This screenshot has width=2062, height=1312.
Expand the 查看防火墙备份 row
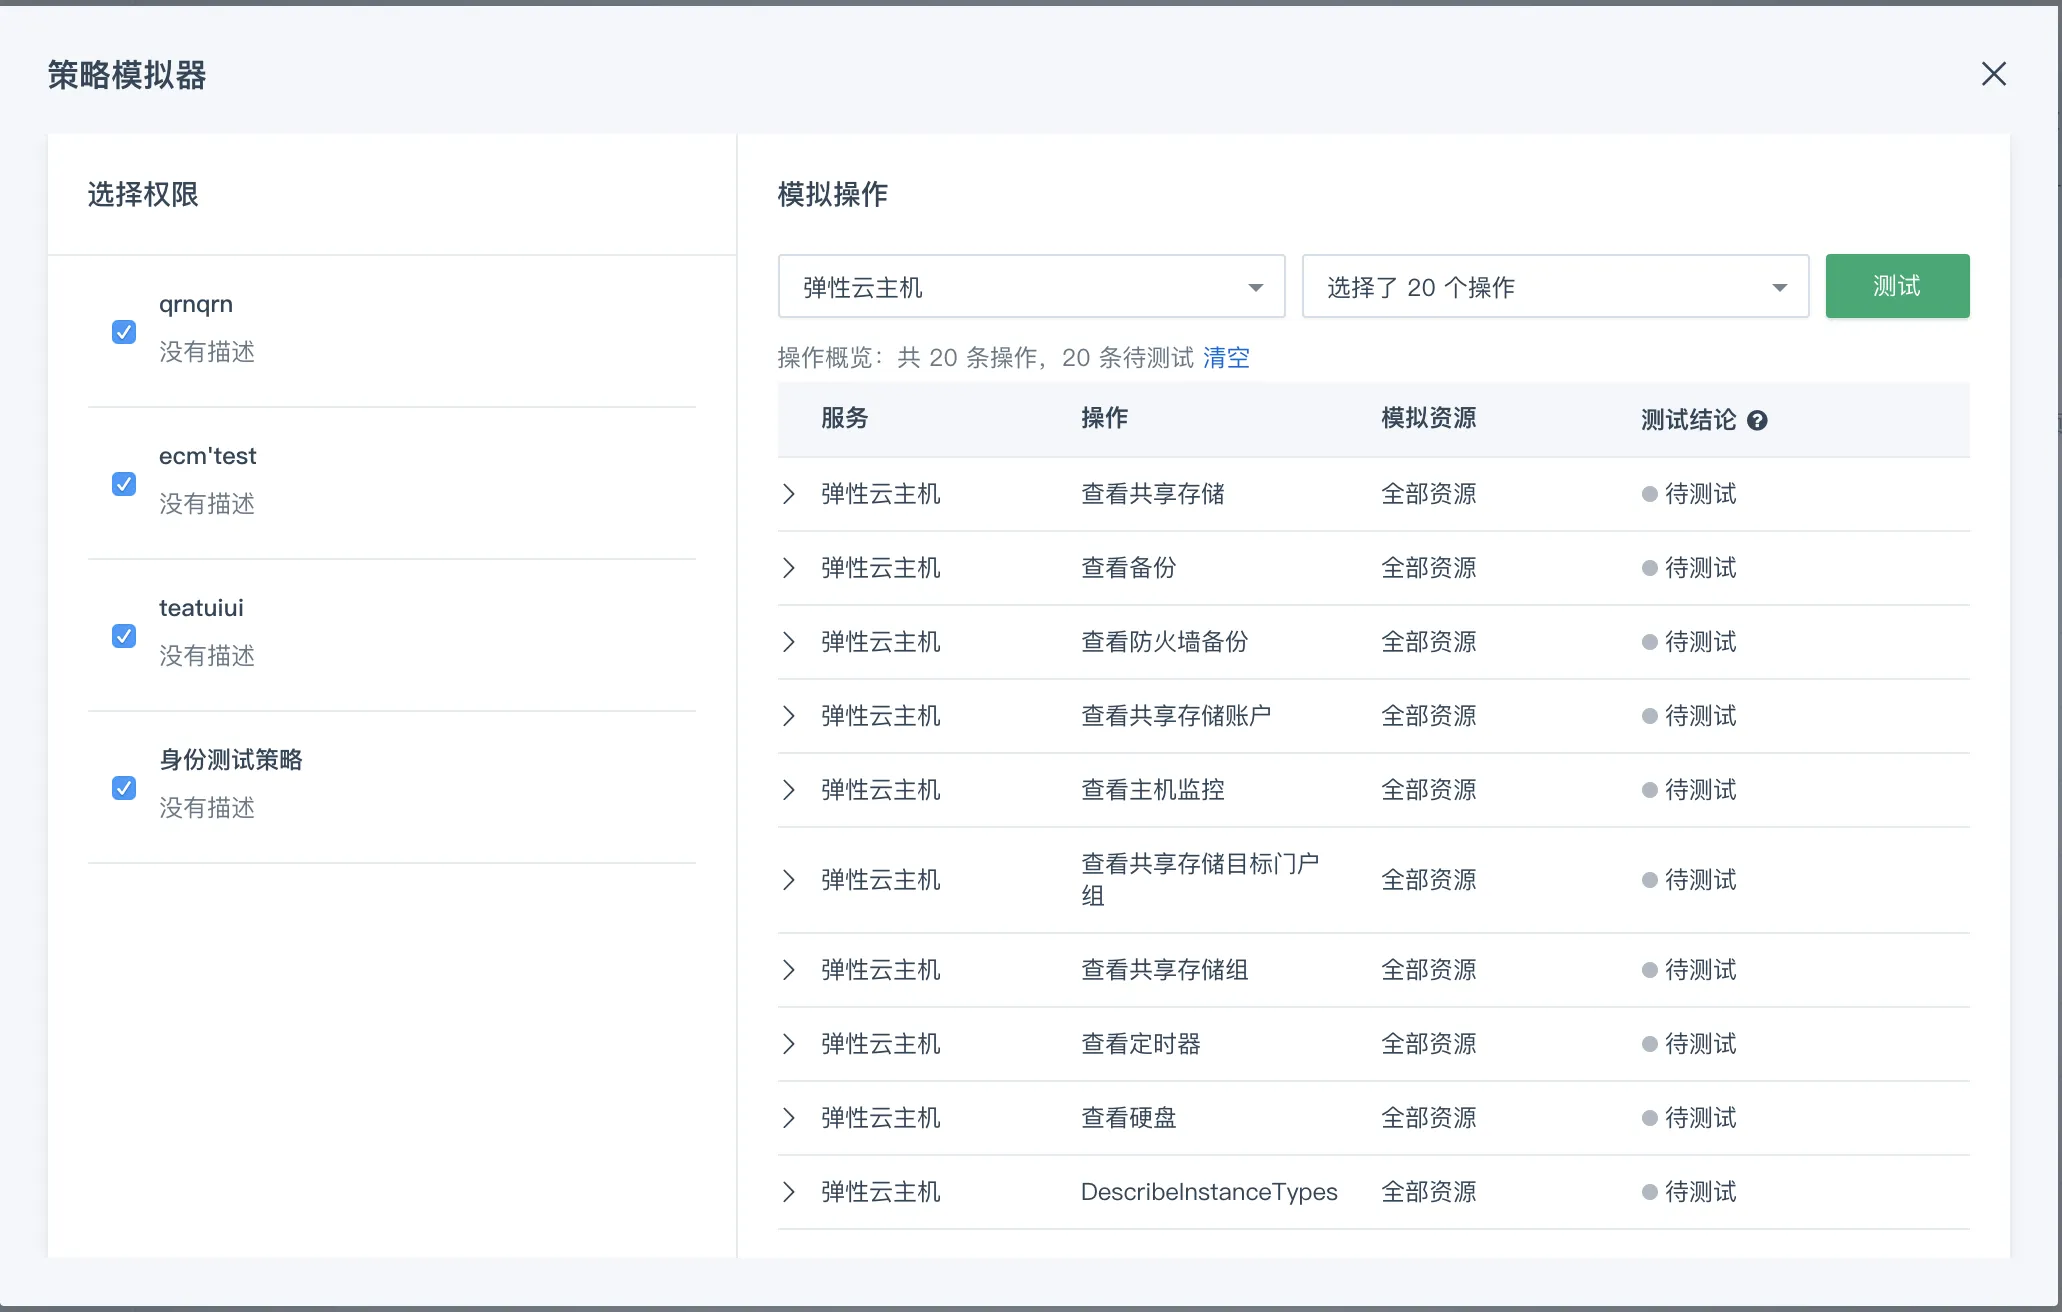(789, 642)
